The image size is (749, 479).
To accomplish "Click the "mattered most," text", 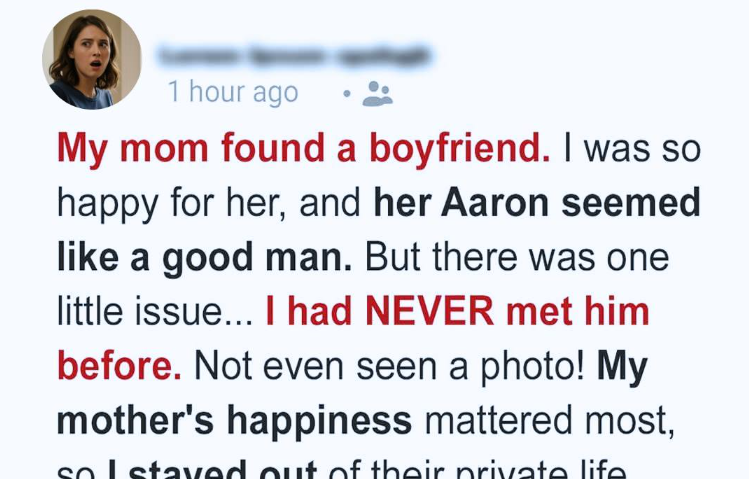I will pos(550,420).
